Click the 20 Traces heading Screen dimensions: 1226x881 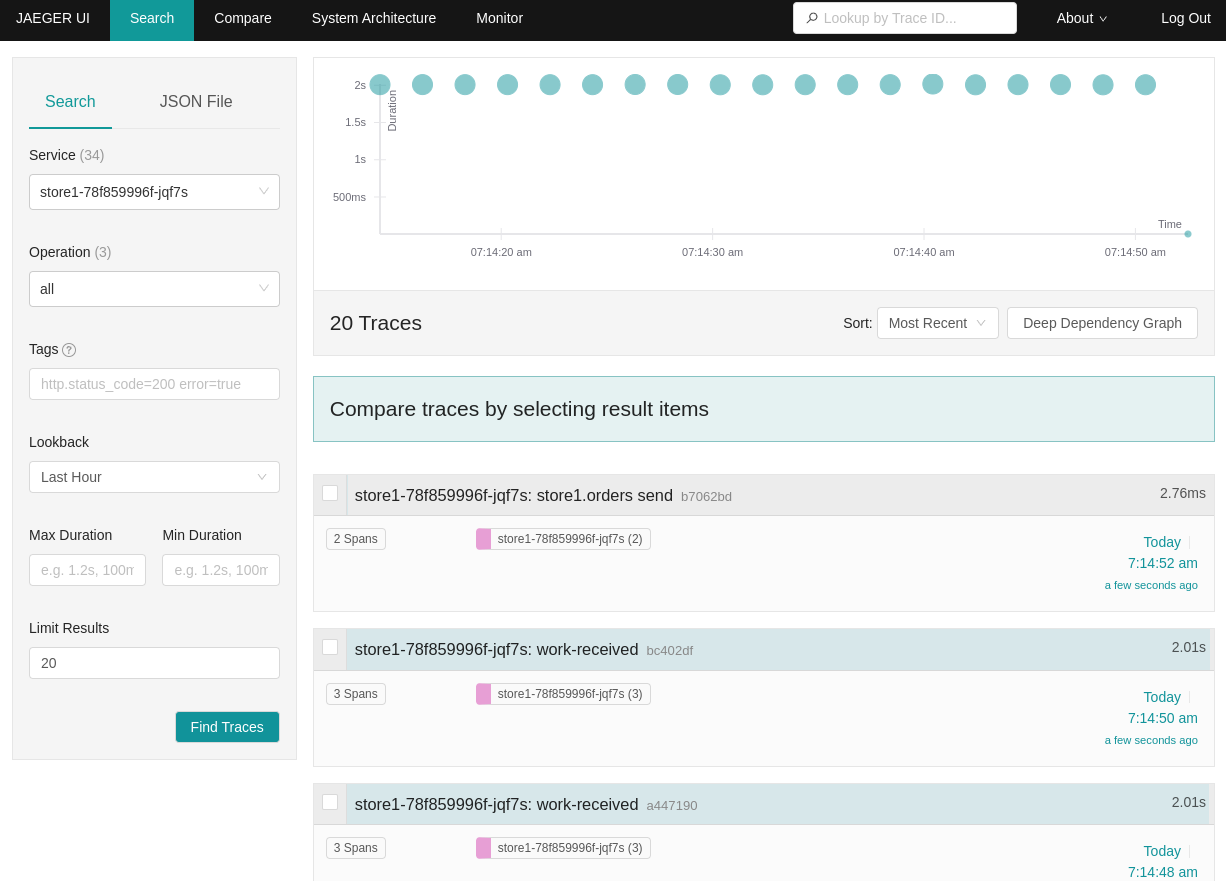coord(376,323)
